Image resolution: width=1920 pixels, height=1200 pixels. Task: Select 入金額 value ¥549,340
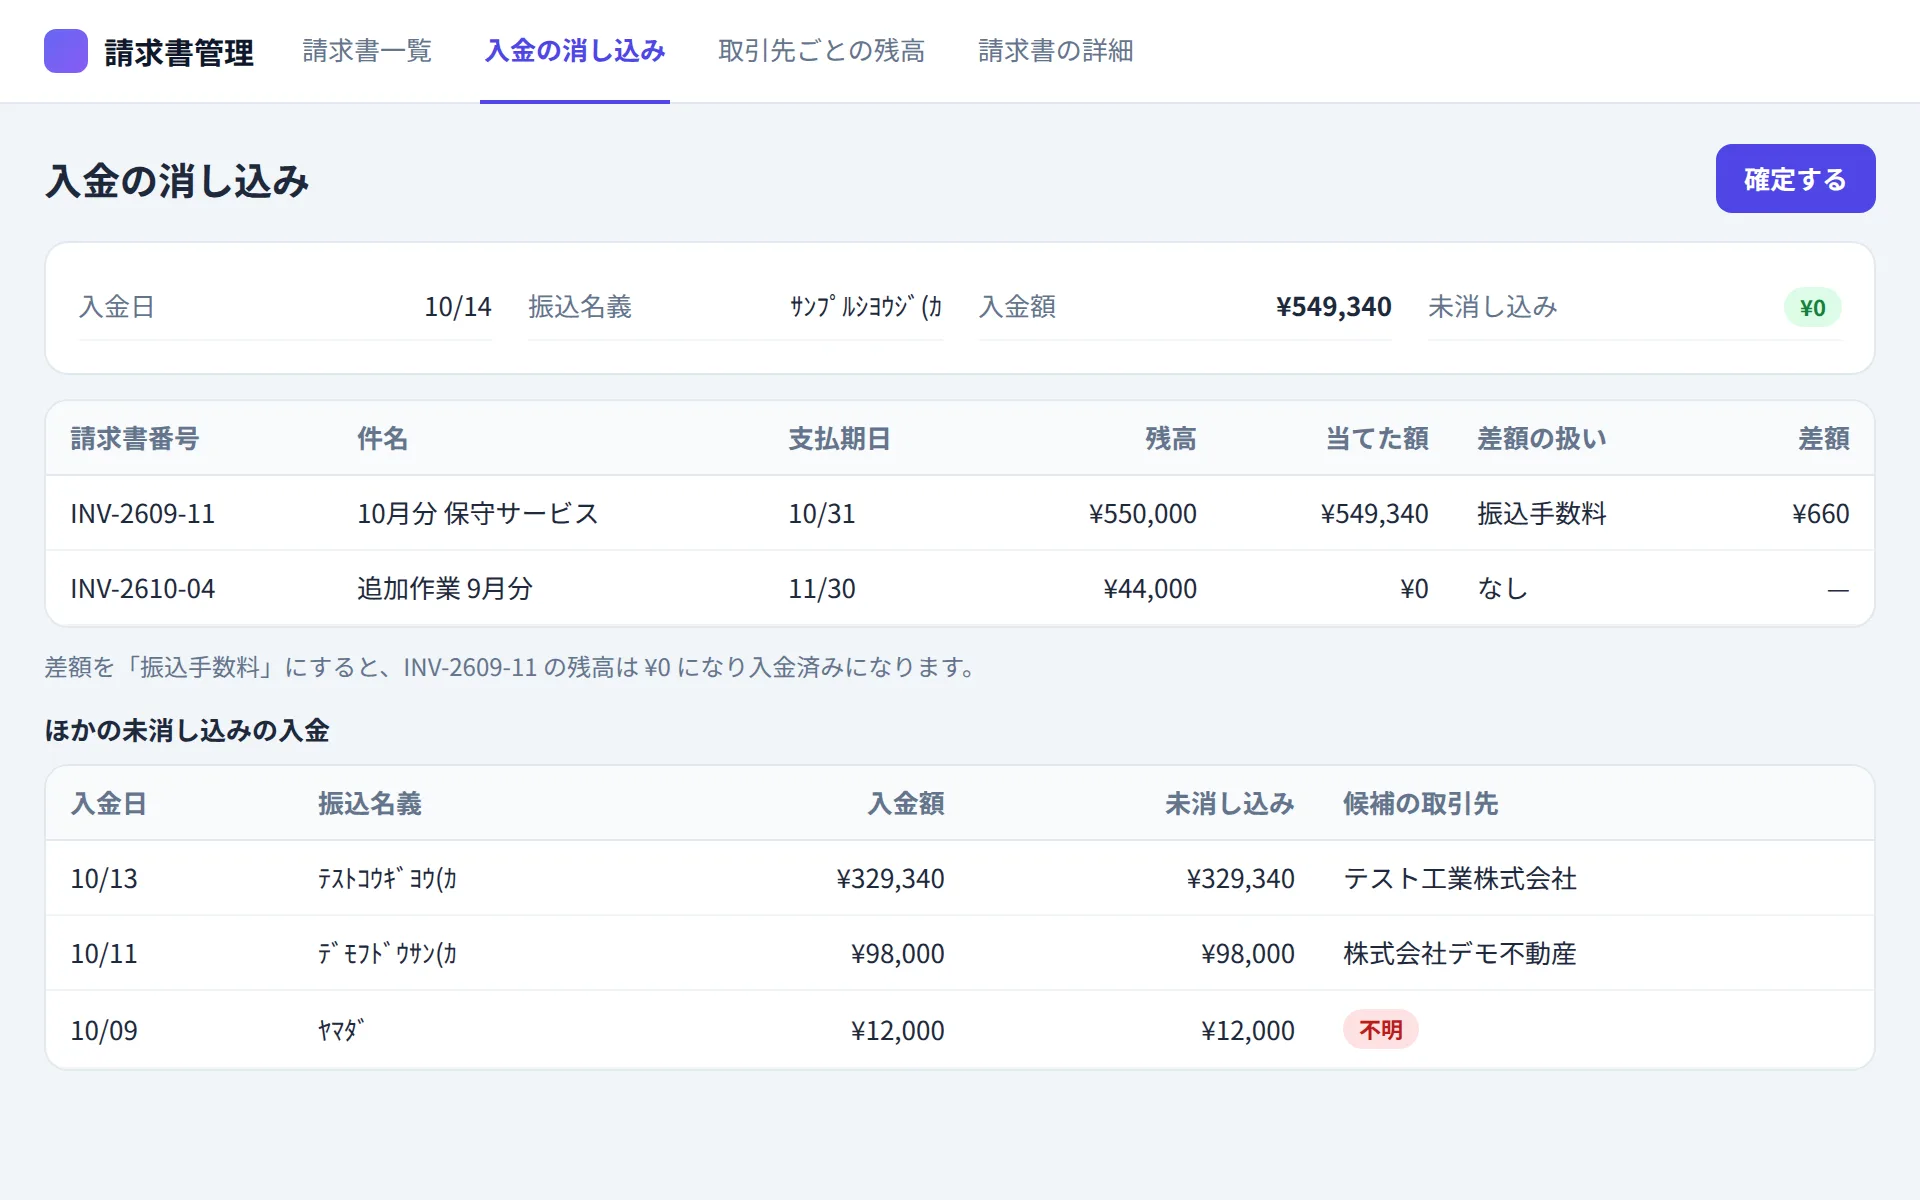1333,307
